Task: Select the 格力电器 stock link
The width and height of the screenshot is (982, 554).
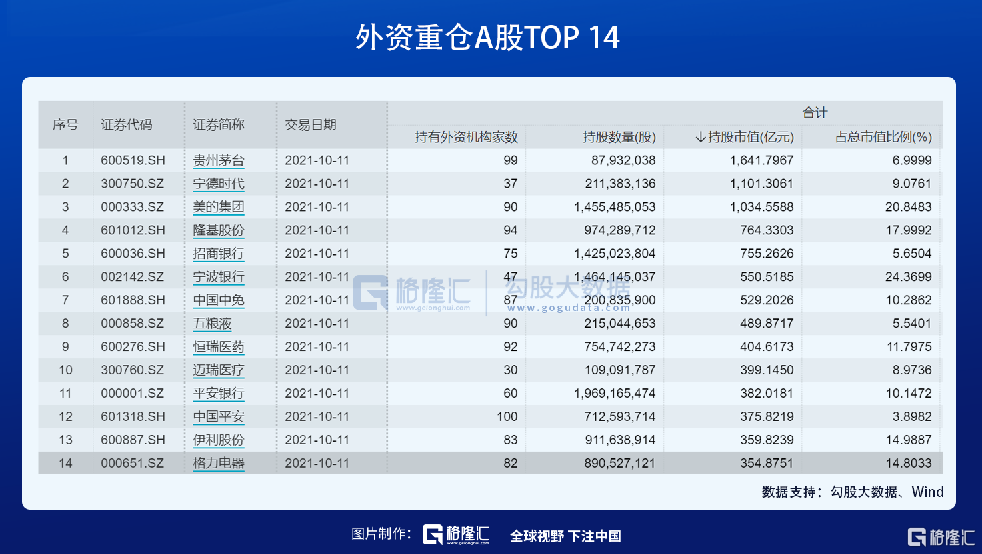Action: pyautogui.click(x=218, y=464)
